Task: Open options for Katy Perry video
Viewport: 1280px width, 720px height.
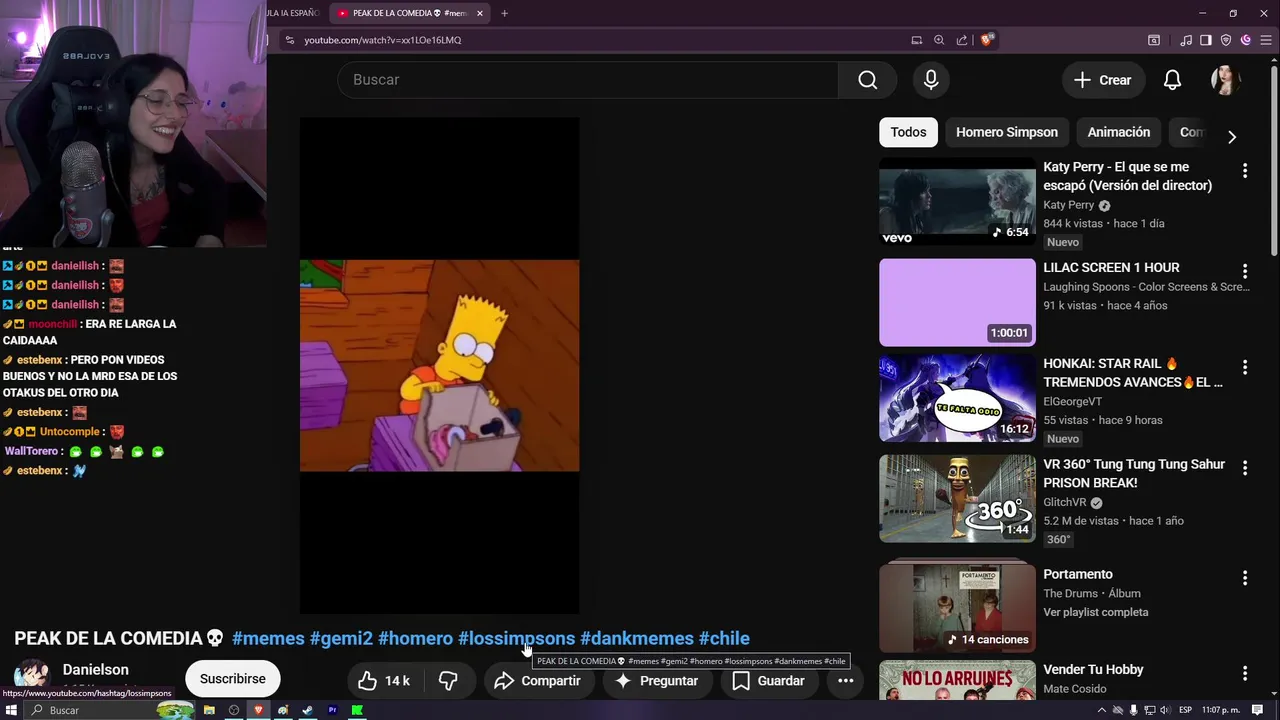Action: tap(1245, 171)
